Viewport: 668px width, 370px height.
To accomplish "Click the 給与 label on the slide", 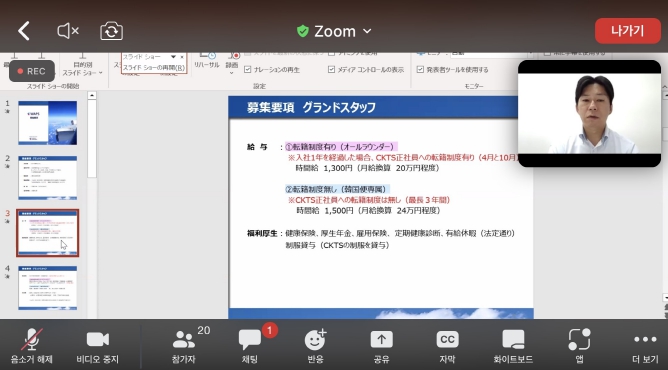I will pyautogui.click(x=257, y=147).
